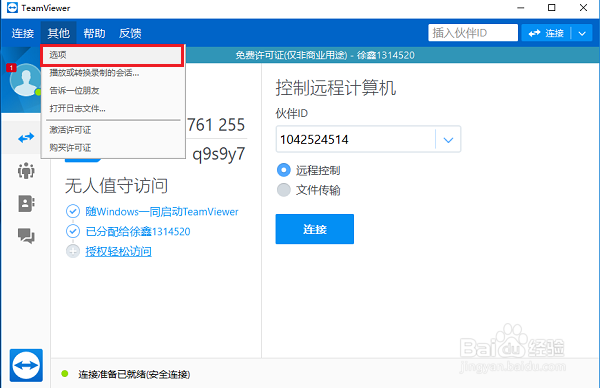Open the Remote Control sidebar tab arrows icon
The image size is (600, 388).
click(x=26, y=137)
